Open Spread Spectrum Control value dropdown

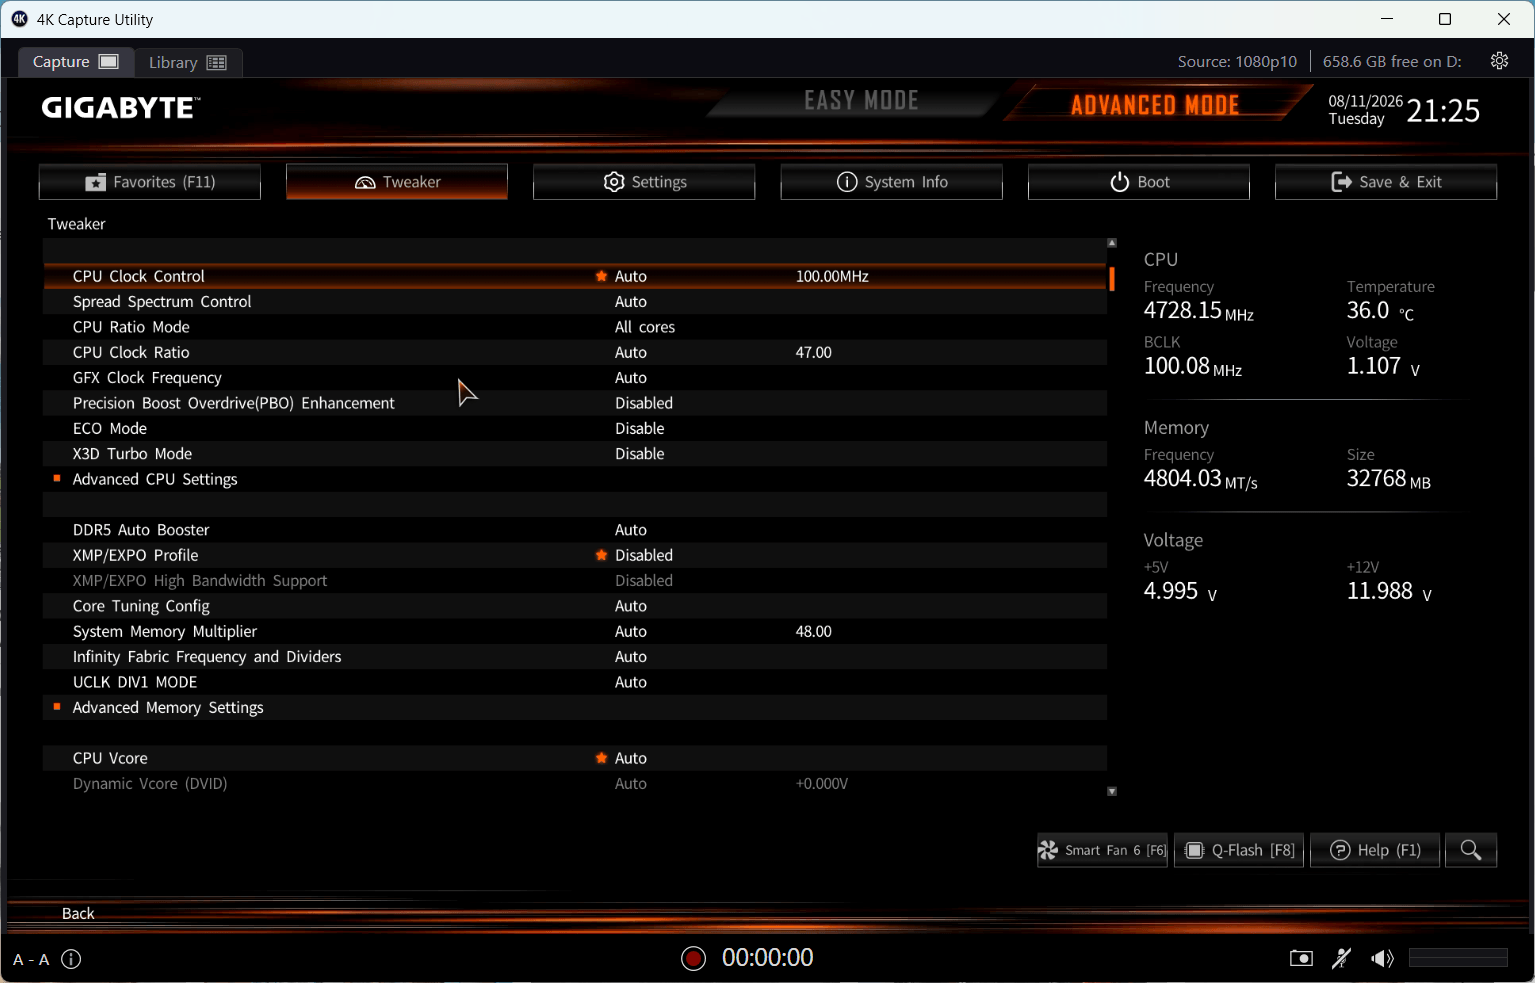[x=631, y=301]
